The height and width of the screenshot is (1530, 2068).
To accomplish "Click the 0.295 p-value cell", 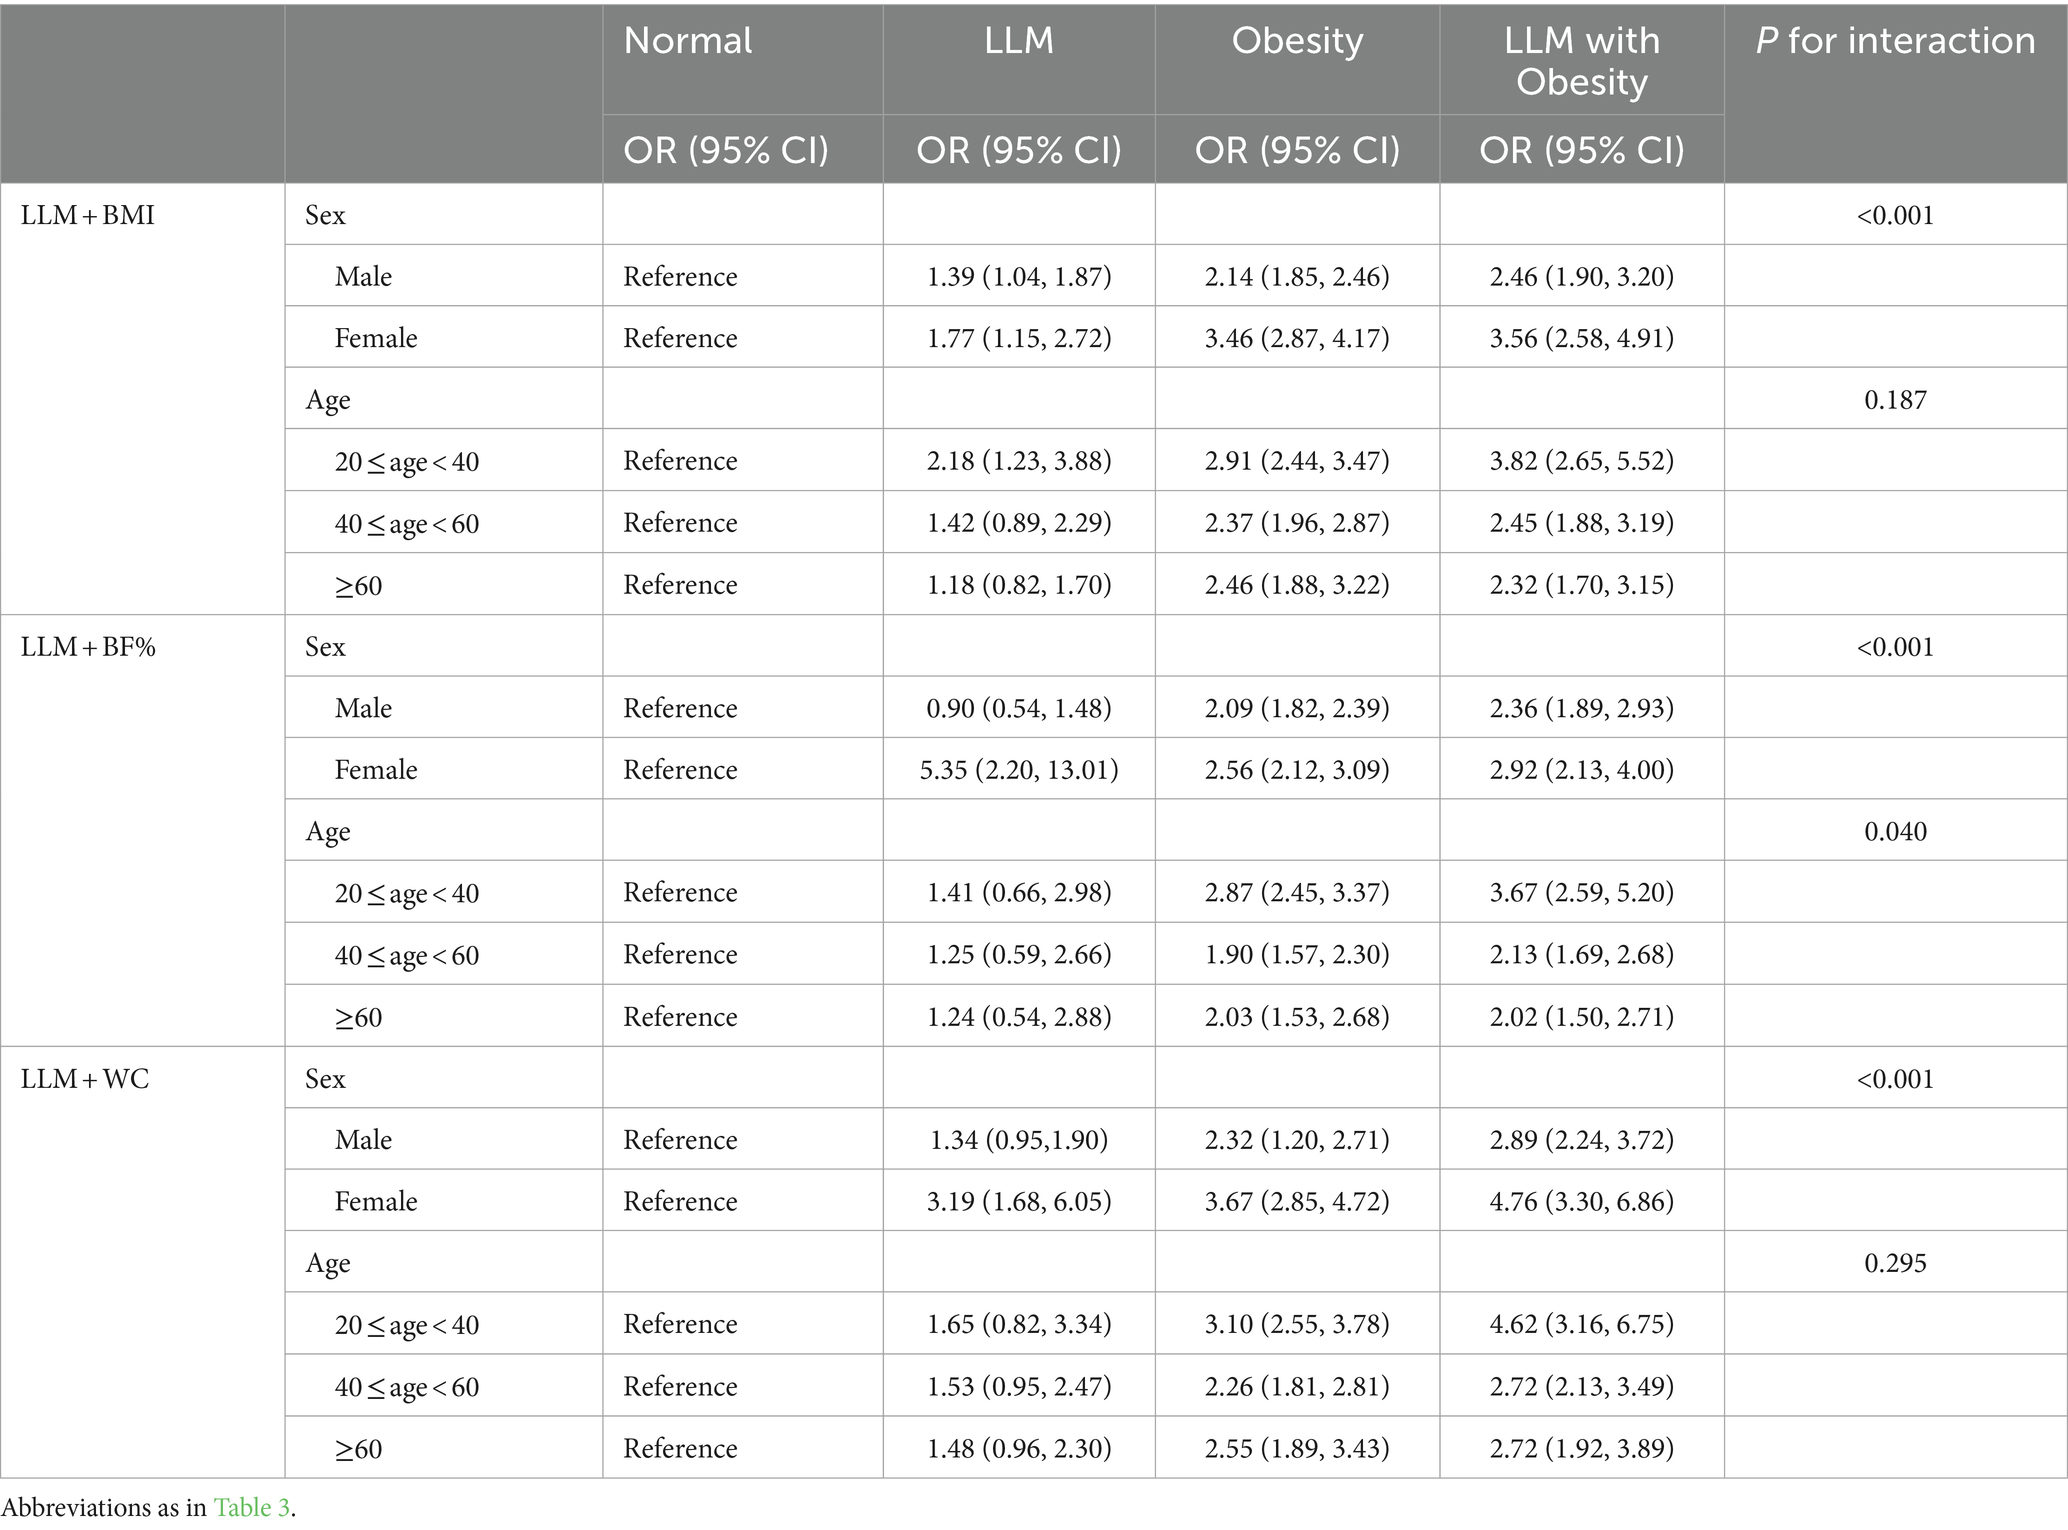I will pyautogui.click(x=1895, y=1263).
